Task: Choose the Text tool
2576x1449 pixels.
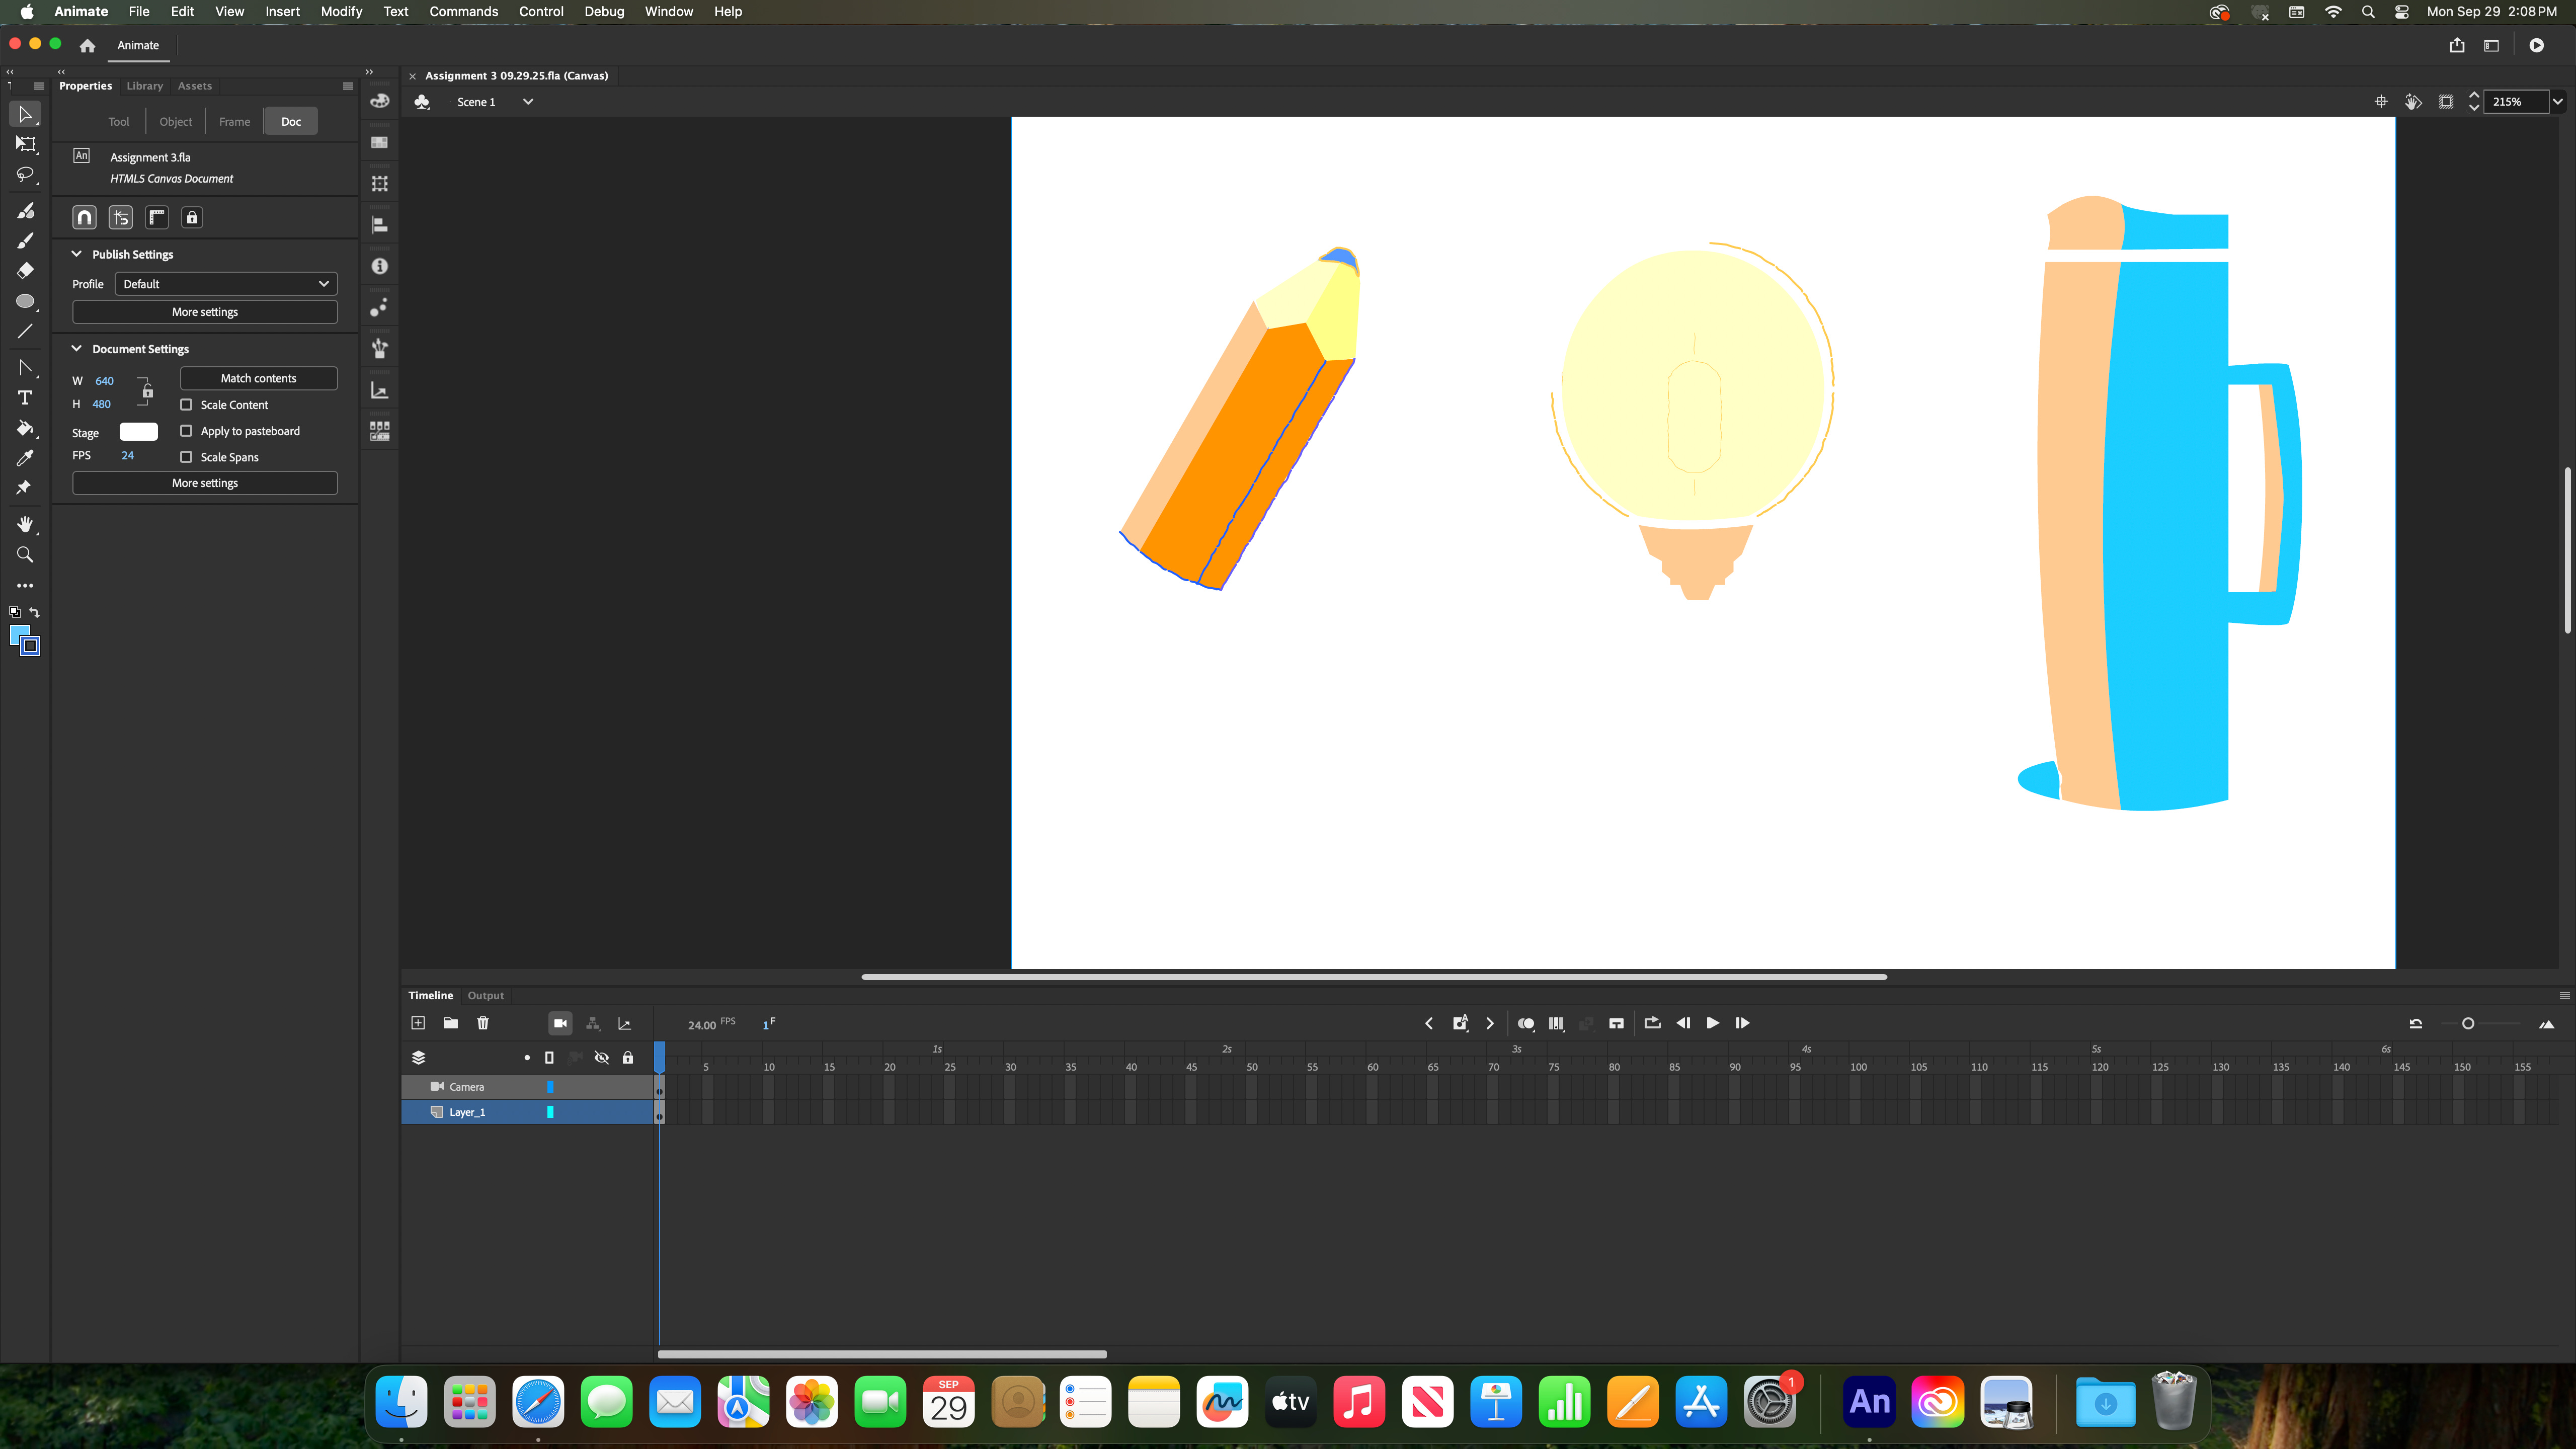Action: [25, 398]
